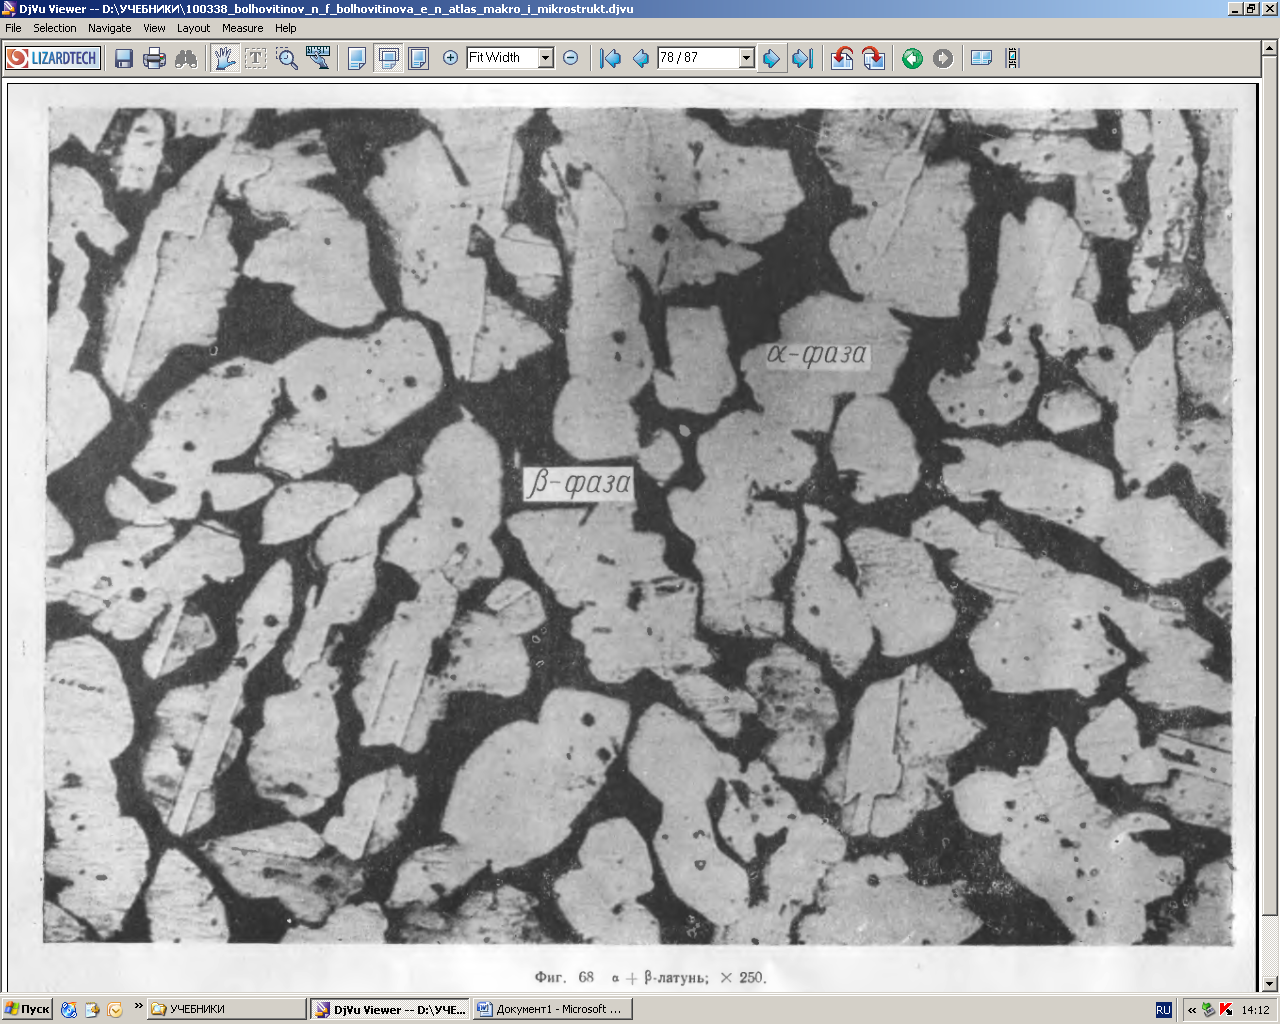Jump to the first page
This screenshot has height=1024, width=1280.
tap(610, 58)
